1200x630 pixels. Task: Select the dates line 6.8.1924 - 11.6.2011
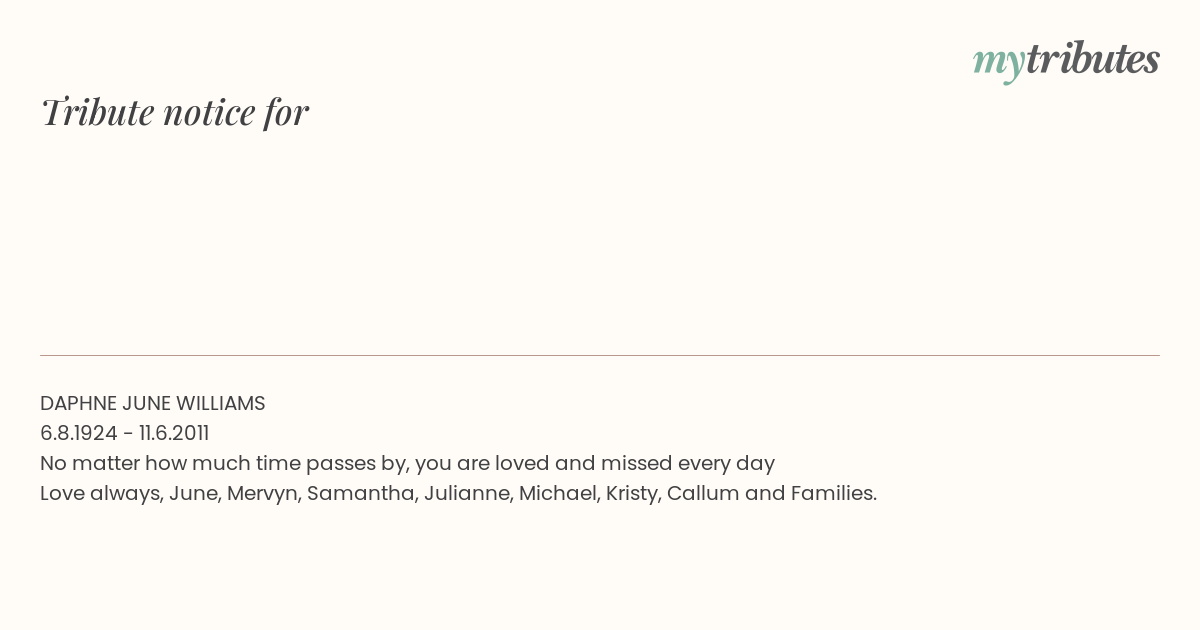tap(125, 433)
